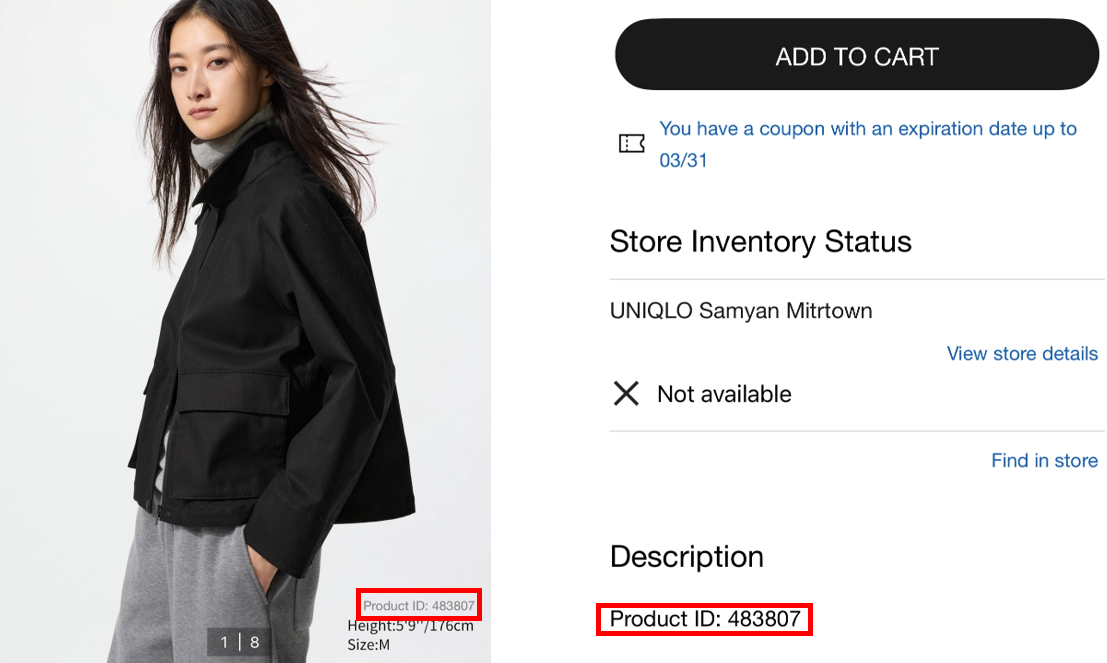Click the model height text on photo
The image size is (1107, 663).
[410, 626]
